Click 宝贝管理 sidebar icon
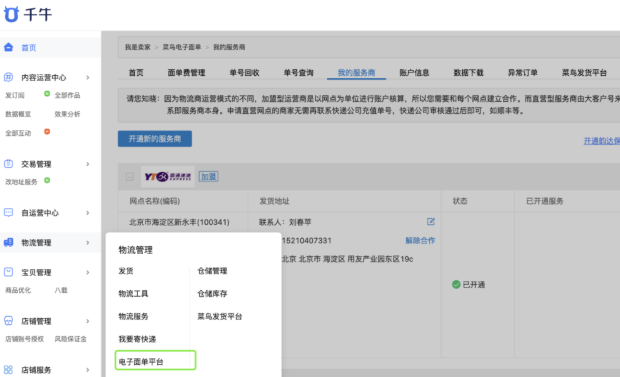The width and height of the screenshot is (620, 377). coord(8,272)
